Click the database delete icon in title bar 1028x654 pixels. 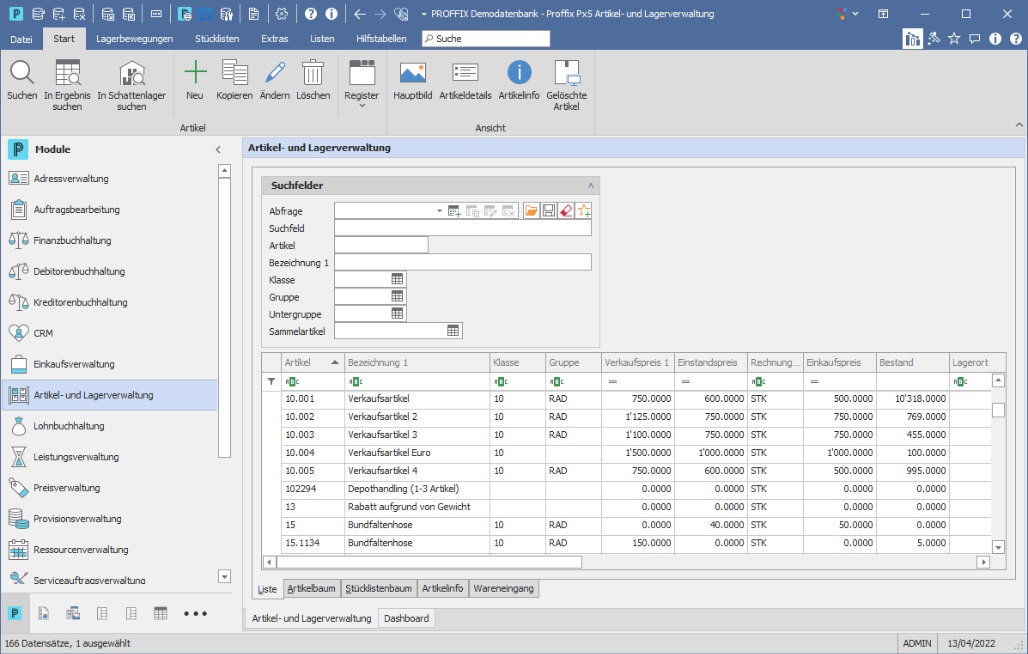pos(79,14)
